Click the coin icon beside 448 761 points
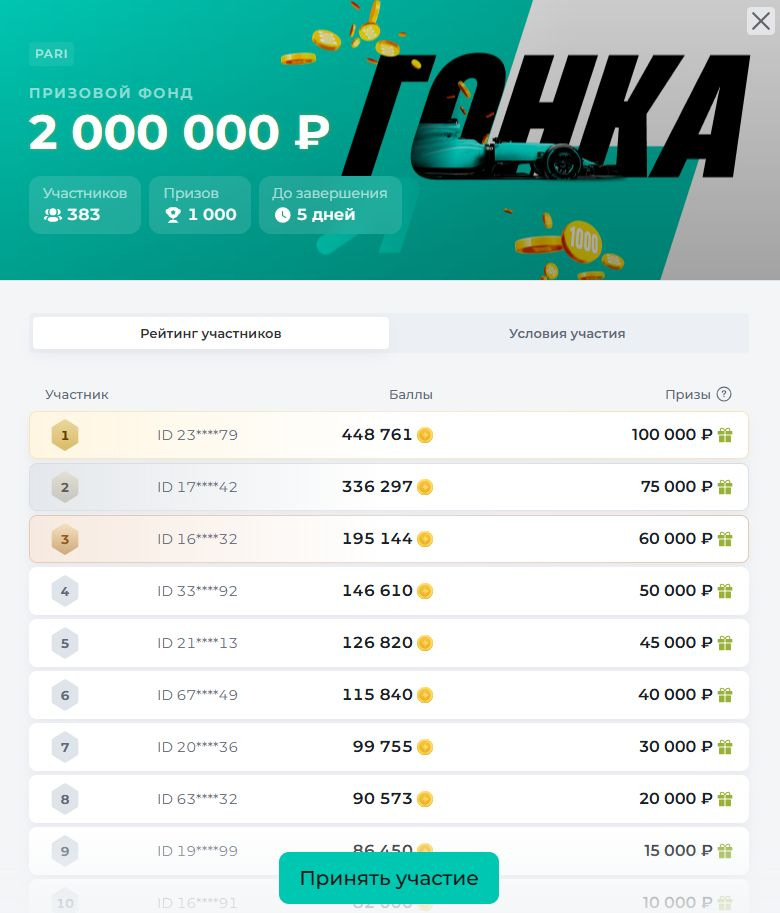 pos(425,435)
